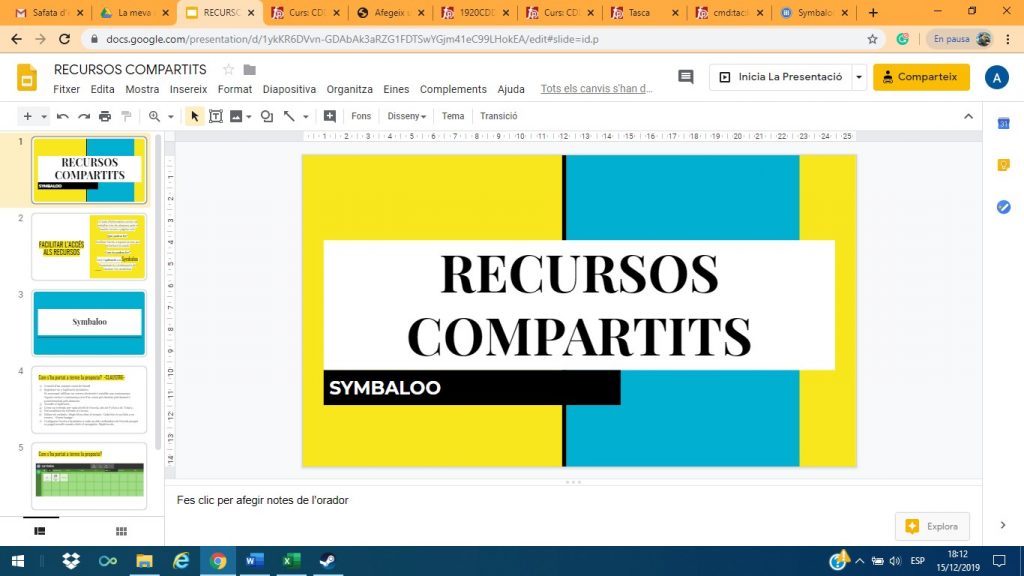Open dropdown next to Inicia La Presentació

click(x=859, y=77)
